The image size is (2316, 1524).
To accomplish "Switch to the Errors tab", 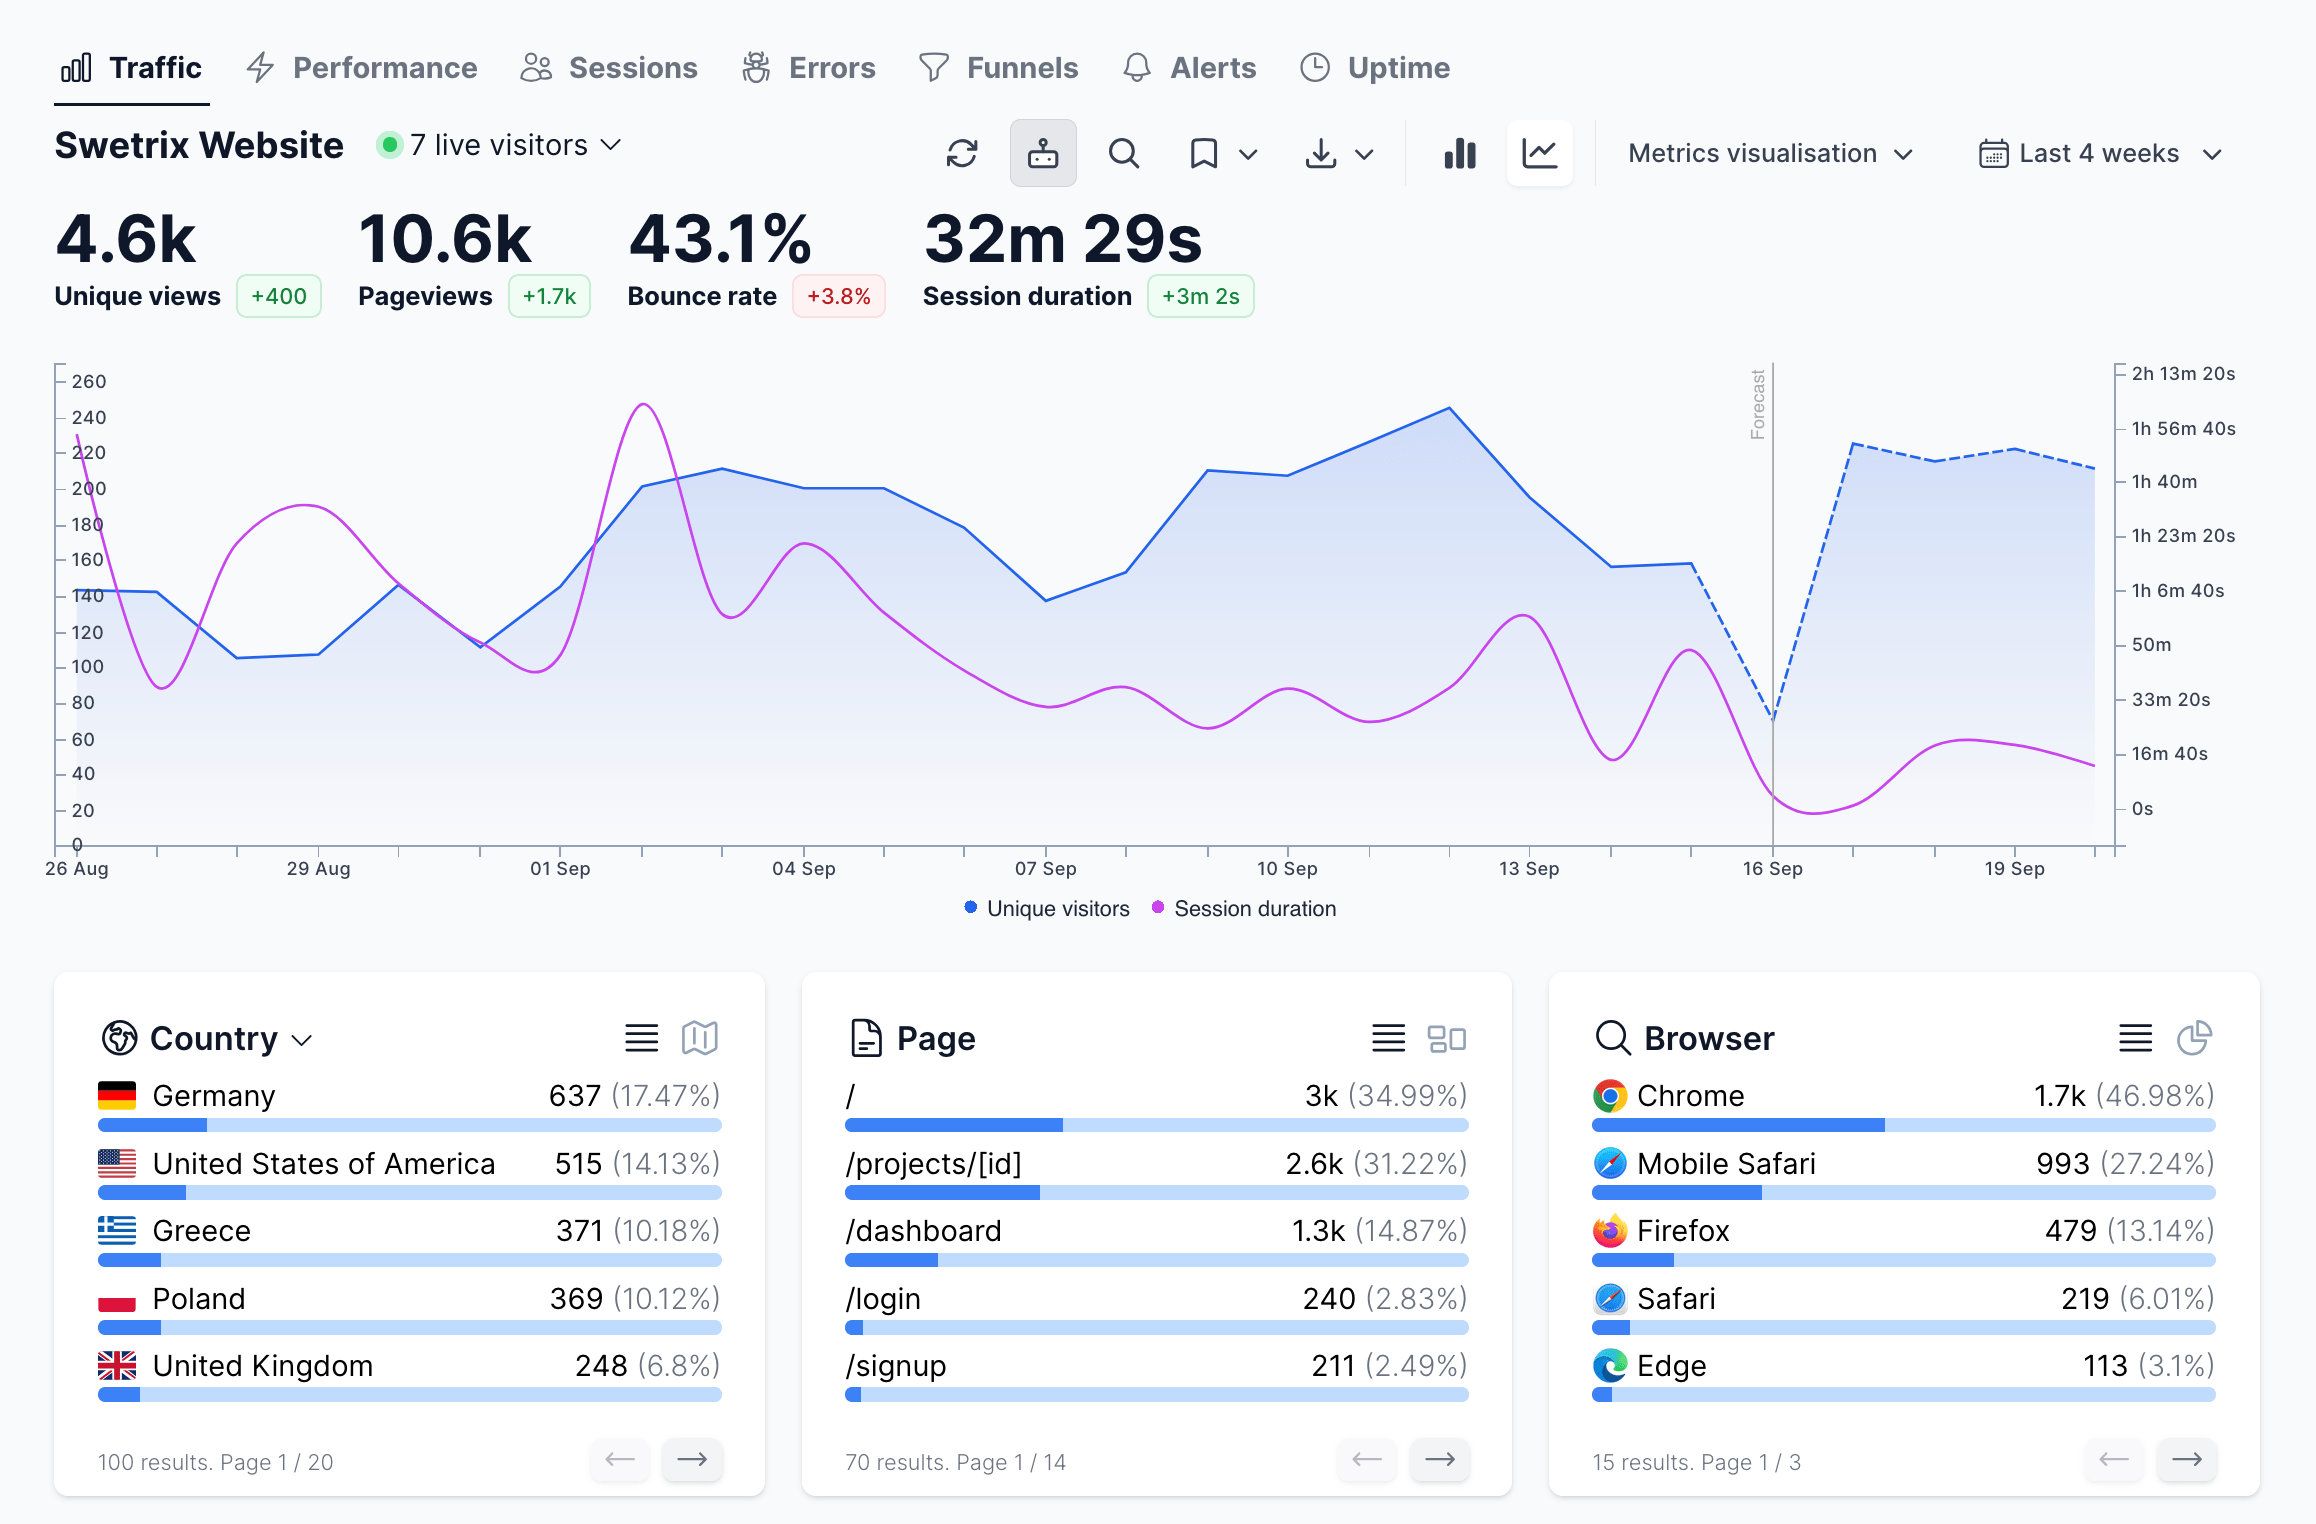I will click(x=808, y=68).
